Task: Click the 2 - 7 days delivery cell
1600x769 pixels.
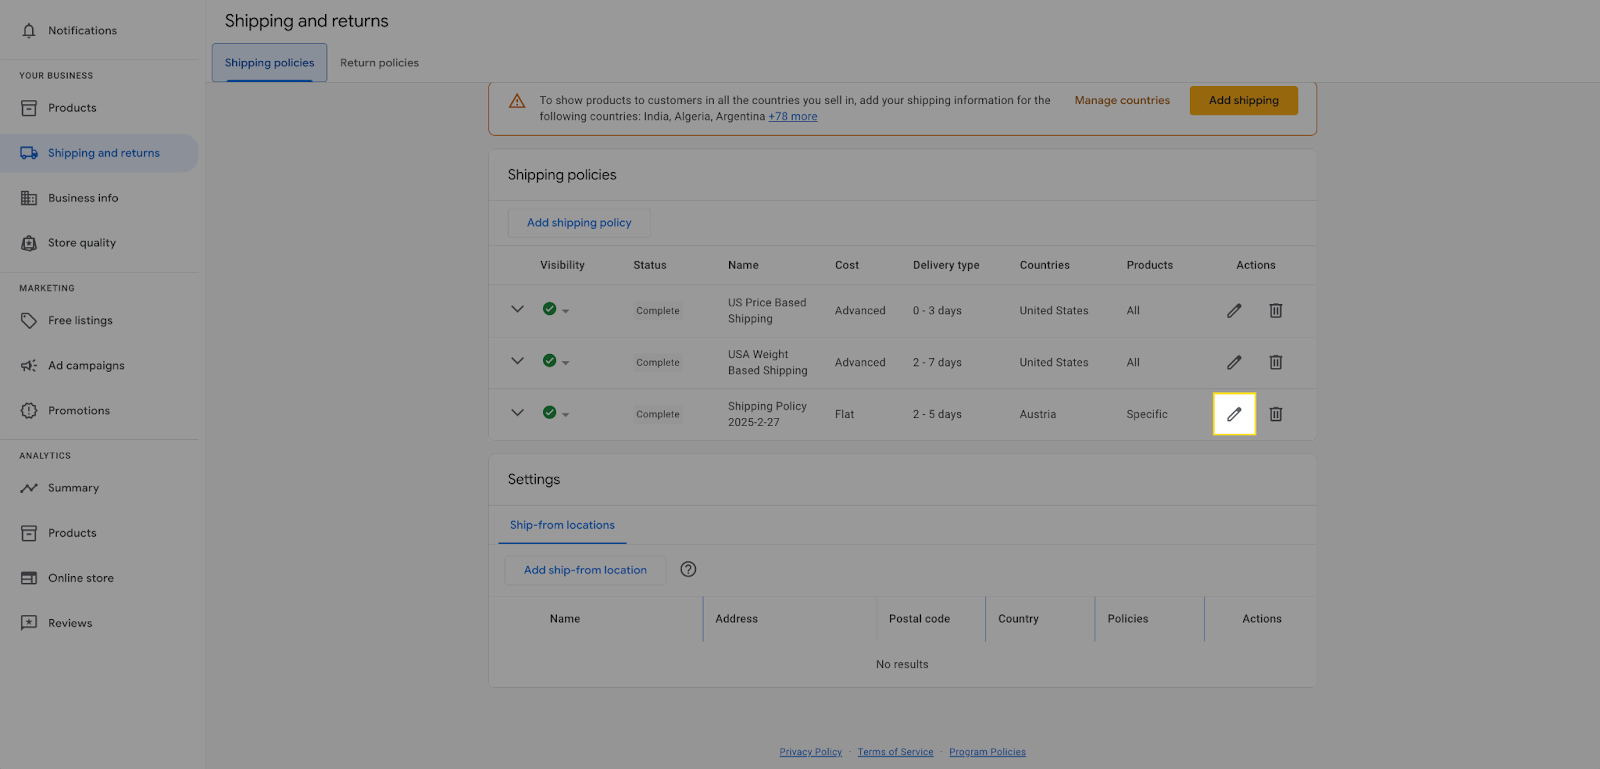Action: (x=937, y=363)
